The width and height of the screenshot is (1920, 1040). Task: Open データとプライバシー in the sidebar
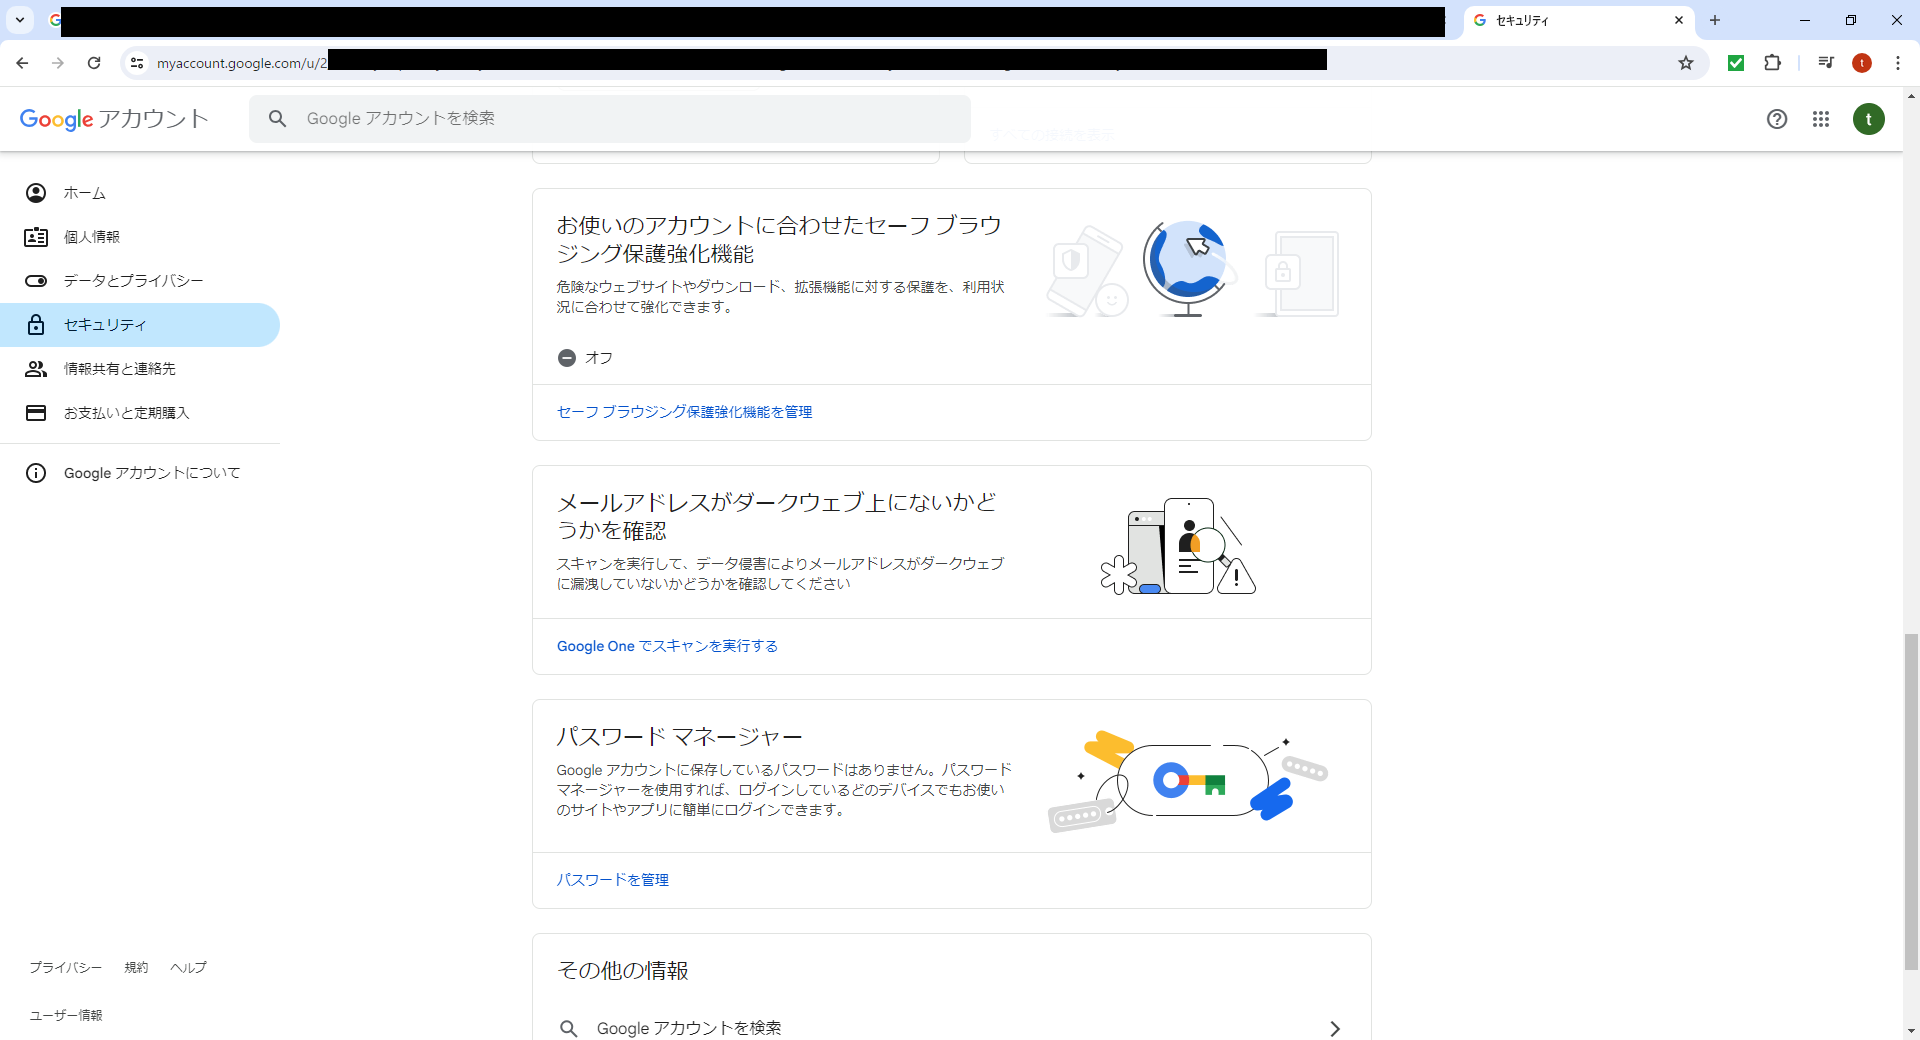(131, 281)
